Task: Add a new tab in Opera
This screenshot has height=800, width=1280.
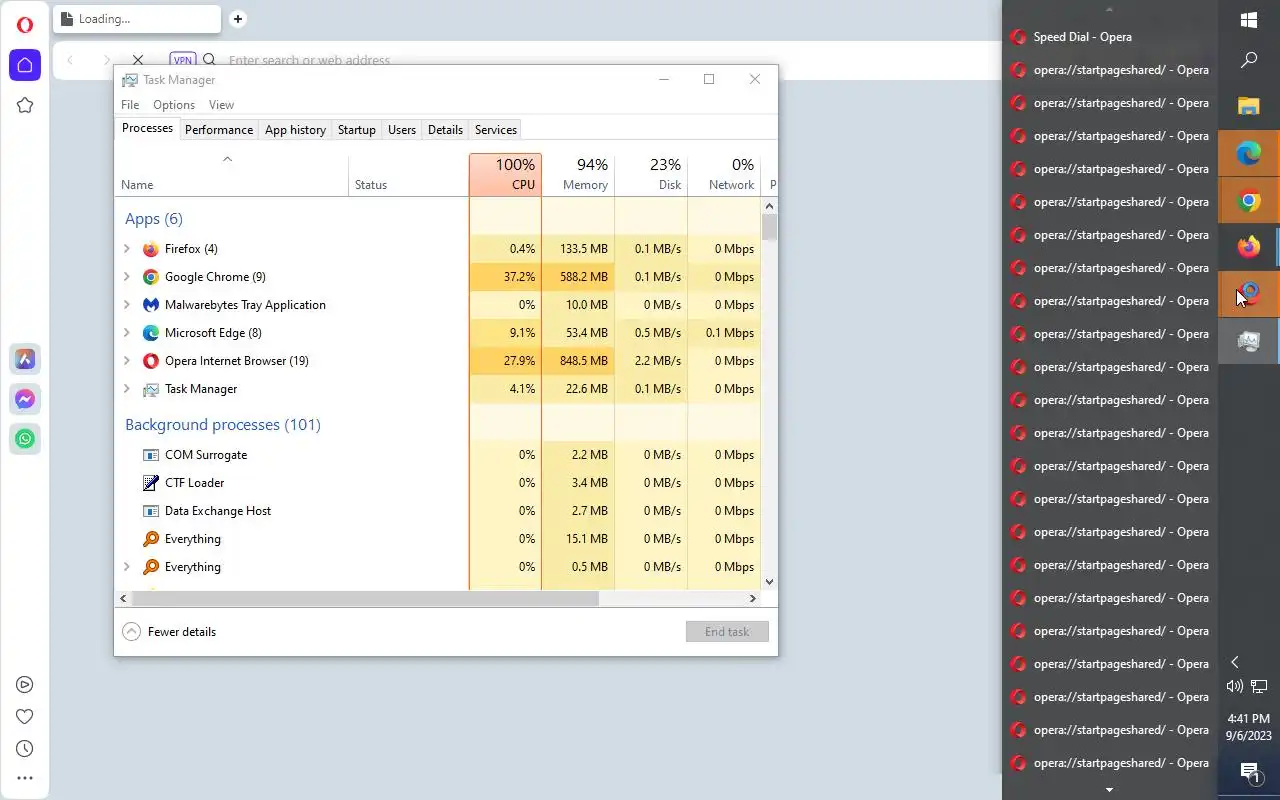Action: click(237, 18)
